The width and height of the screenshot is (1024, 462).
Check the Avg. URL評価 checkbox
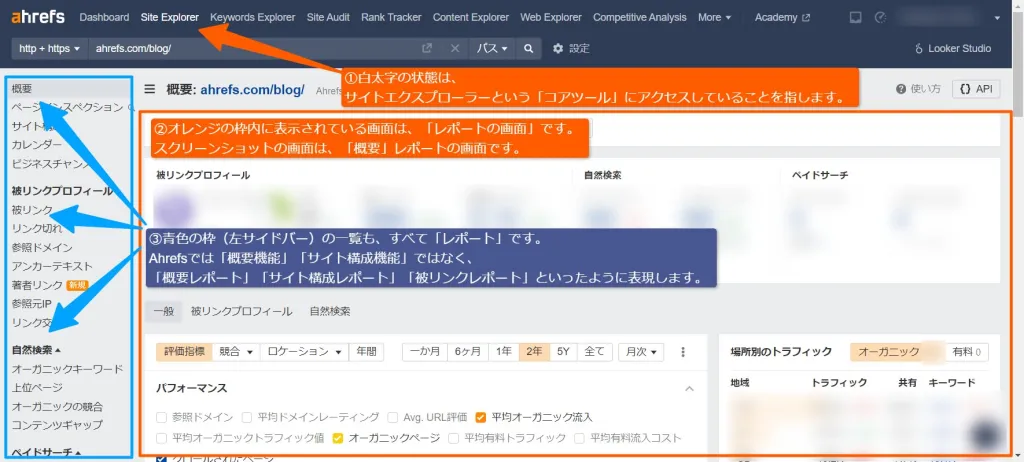click(392, 417)
